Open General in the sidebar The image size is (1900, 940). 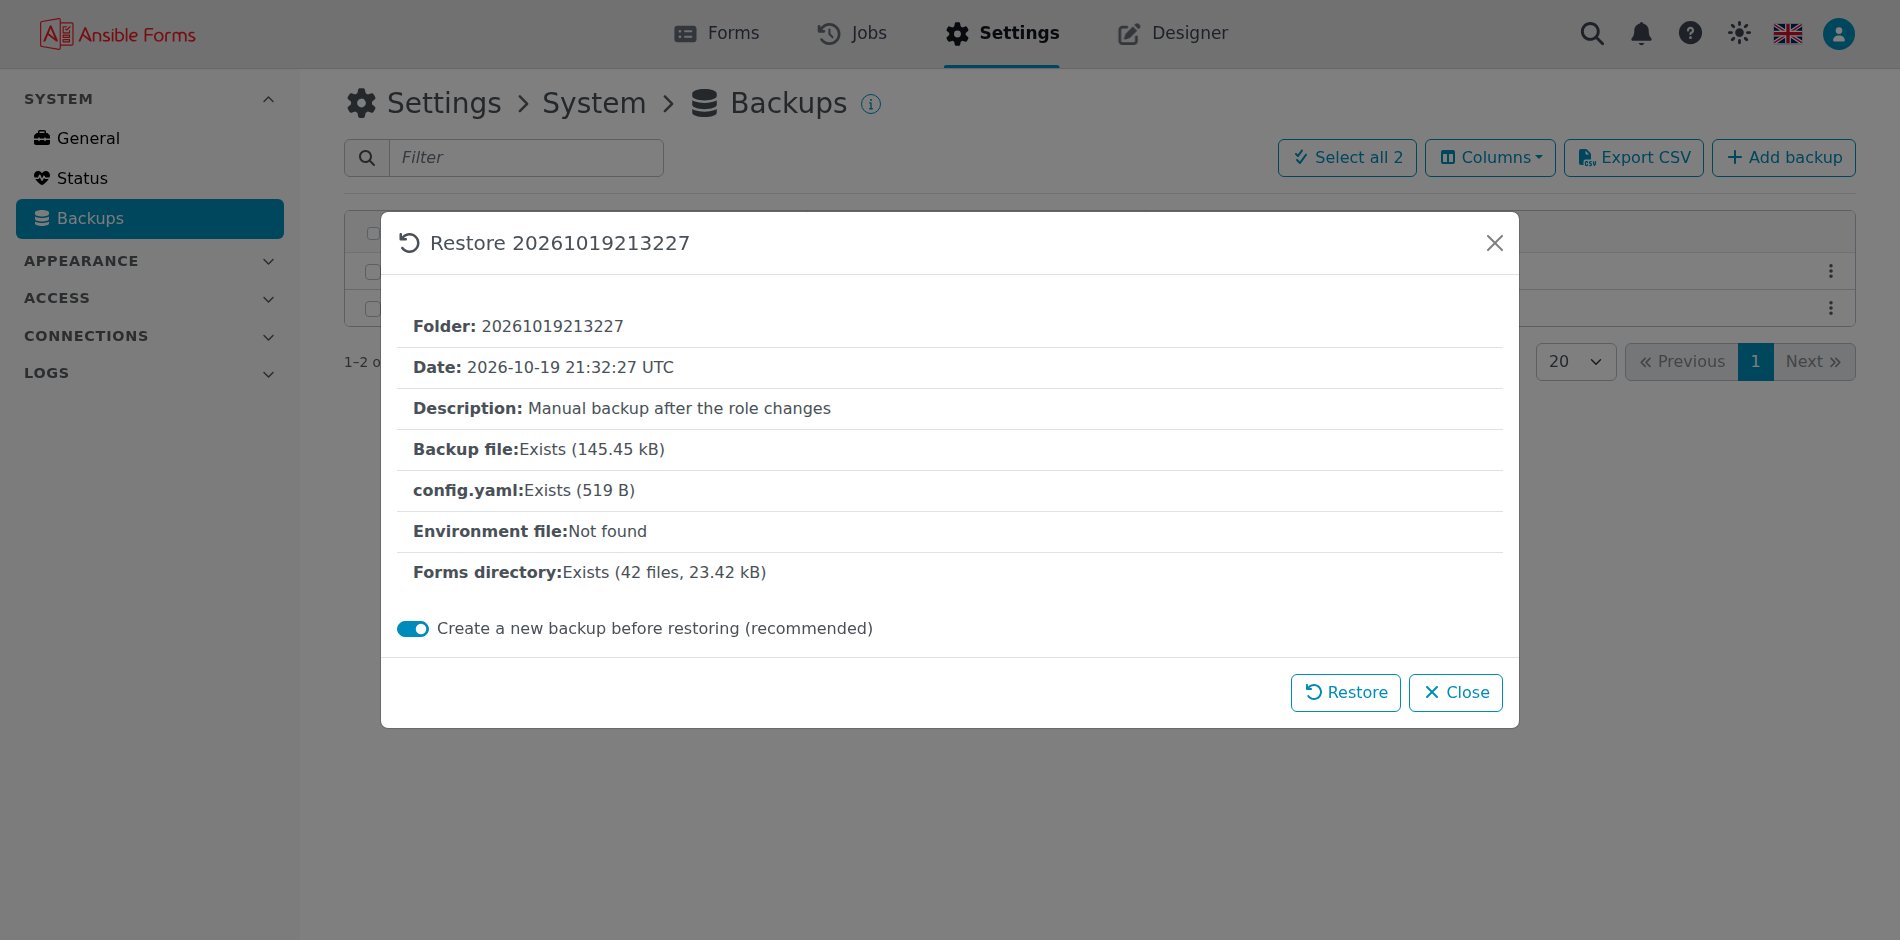click(x=150, y=138)
